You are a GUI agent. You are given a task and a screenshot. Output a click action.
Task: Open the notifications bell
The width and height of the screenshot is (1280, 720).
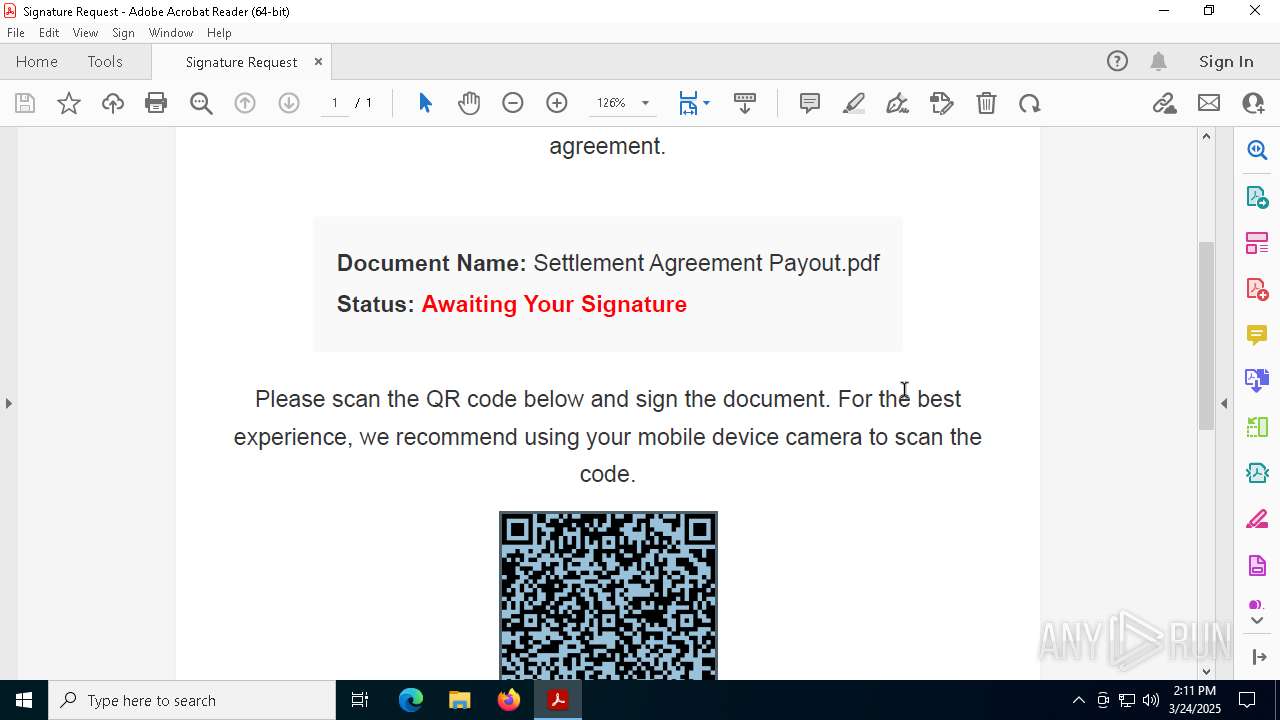point(1159,61)
